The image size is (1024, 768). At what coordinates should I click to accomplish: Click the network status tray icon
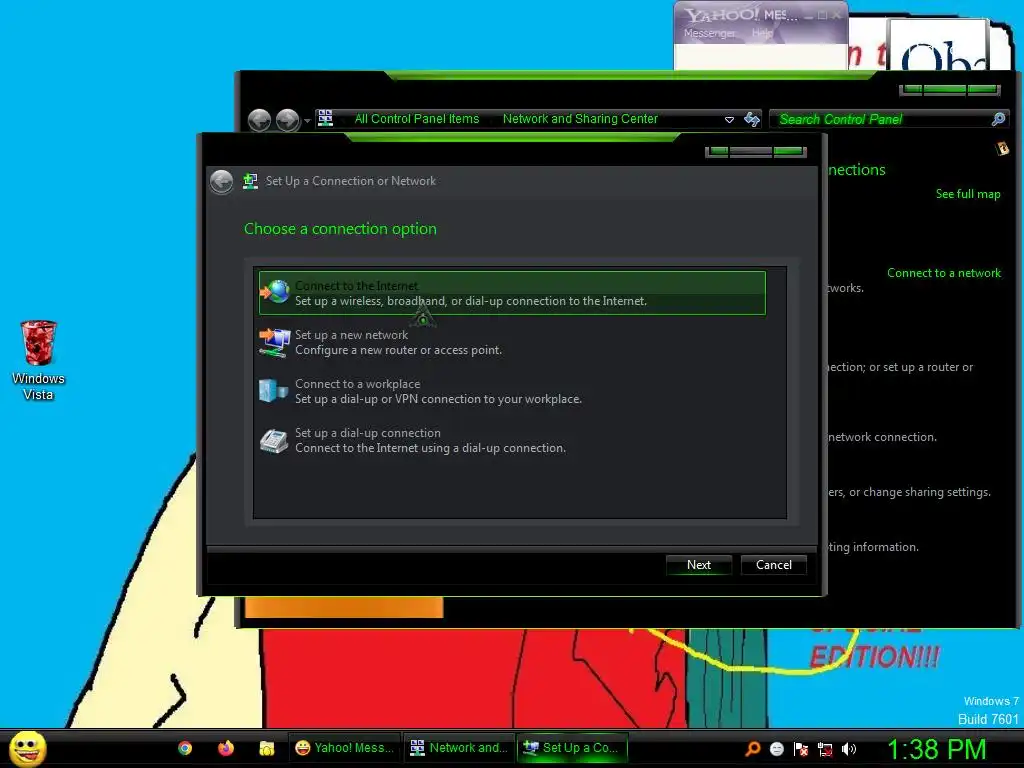[x=825, y=749]
